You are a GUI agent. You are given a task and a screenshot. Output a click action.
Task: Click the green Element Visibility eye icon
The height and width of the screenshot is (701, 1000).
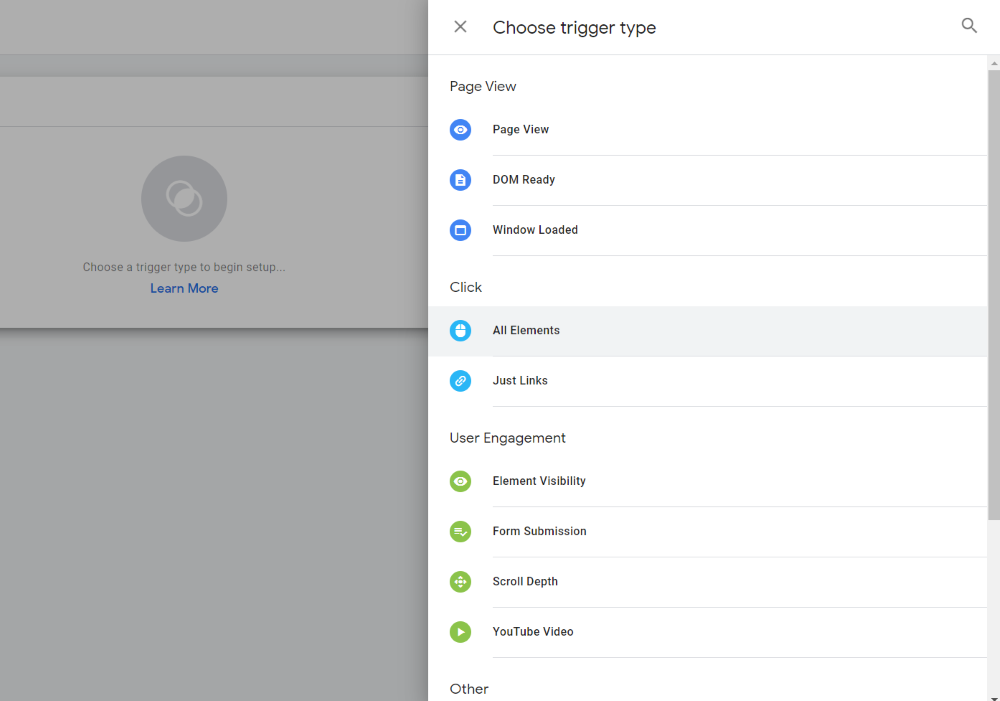[460, 481]
